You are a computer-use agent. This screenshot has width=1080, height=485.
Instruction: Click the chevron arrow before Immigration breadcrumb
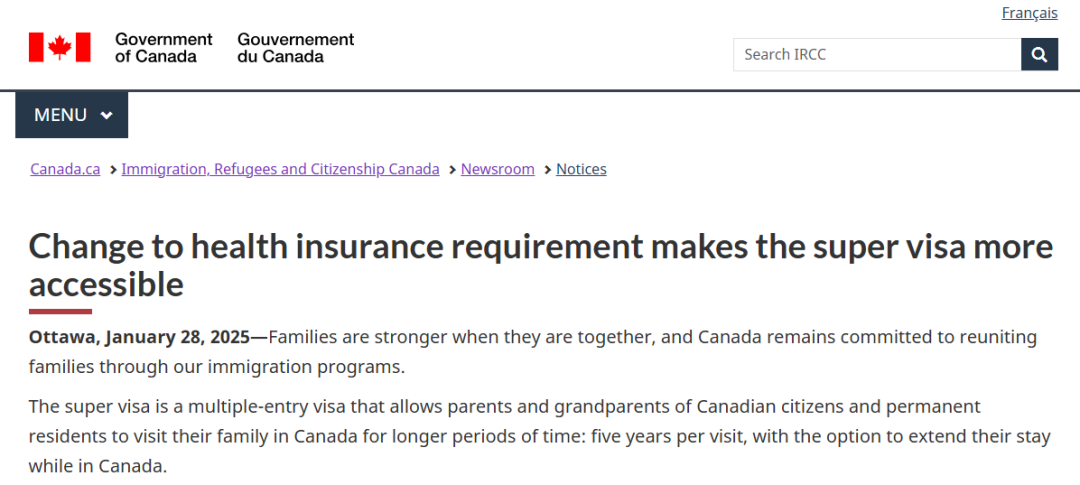(113, 169)
